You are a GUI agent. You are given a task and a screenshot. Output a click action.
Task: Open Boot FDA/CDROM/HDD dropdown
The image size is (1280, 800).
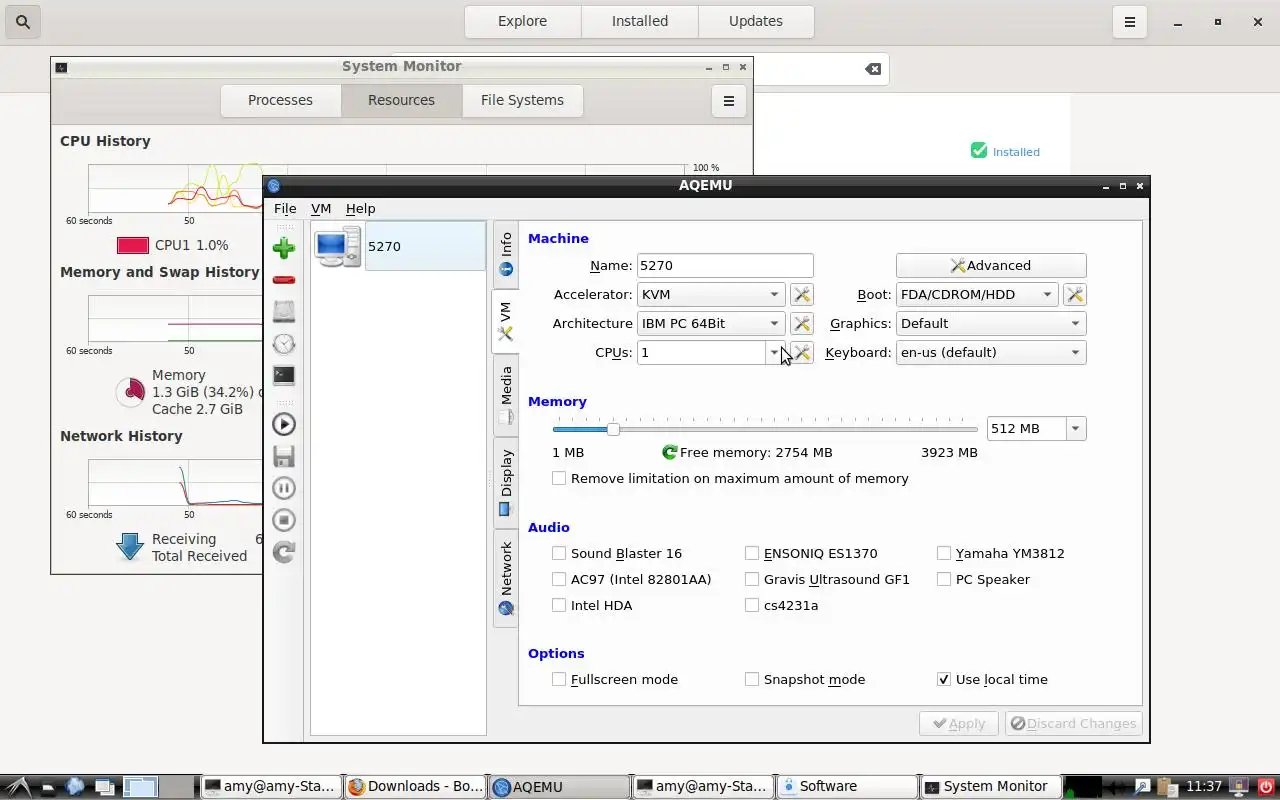976,294
